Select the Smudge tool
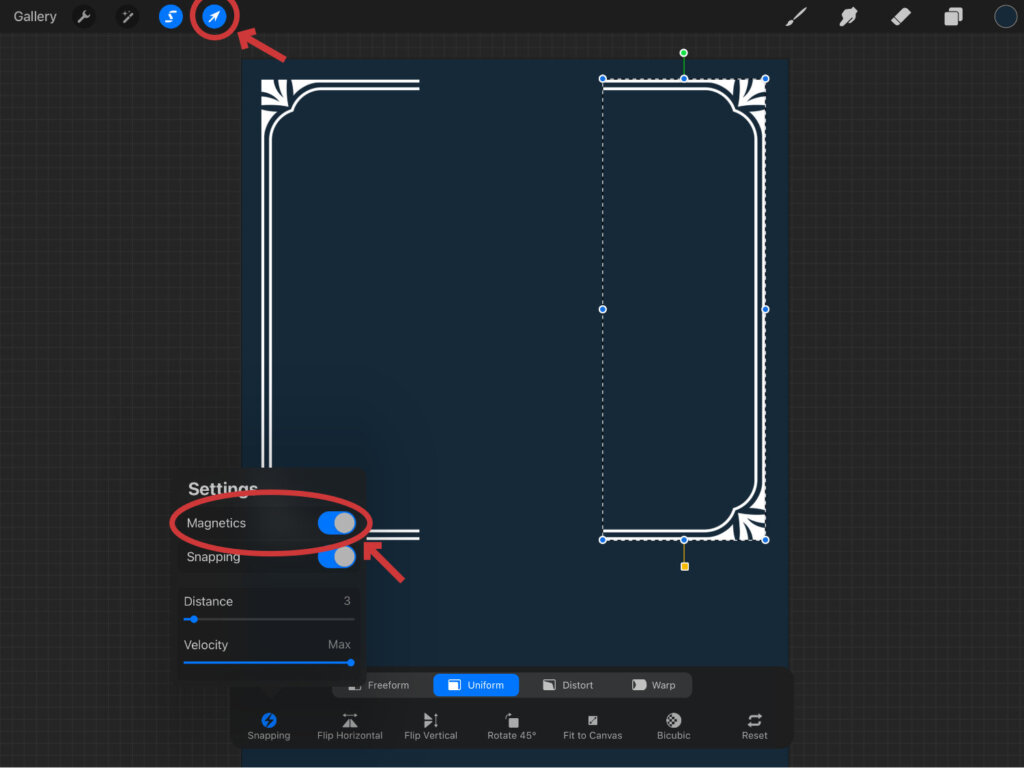The width and height of the screenshot is (1024, 768). [850, 17]
